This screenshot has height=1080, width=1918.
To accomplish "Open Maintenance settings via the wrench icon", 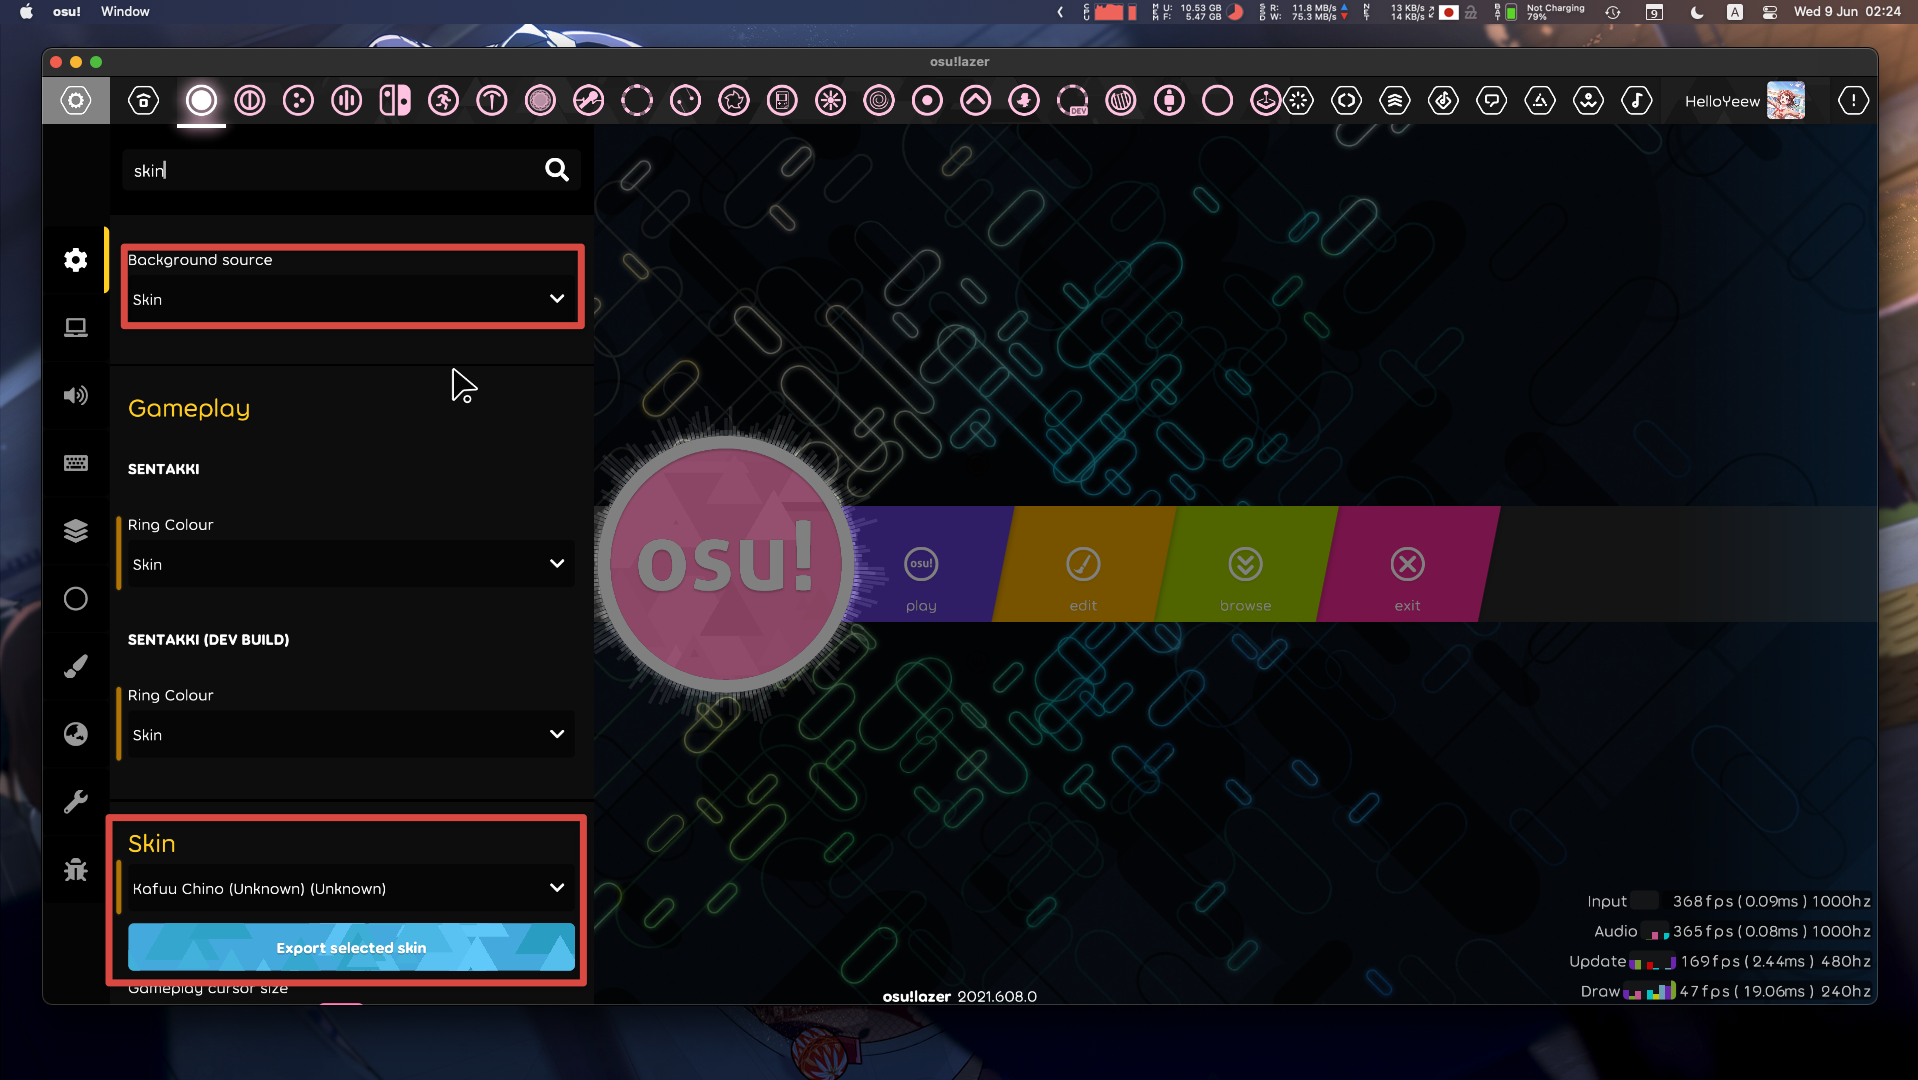I will (76, 800).
